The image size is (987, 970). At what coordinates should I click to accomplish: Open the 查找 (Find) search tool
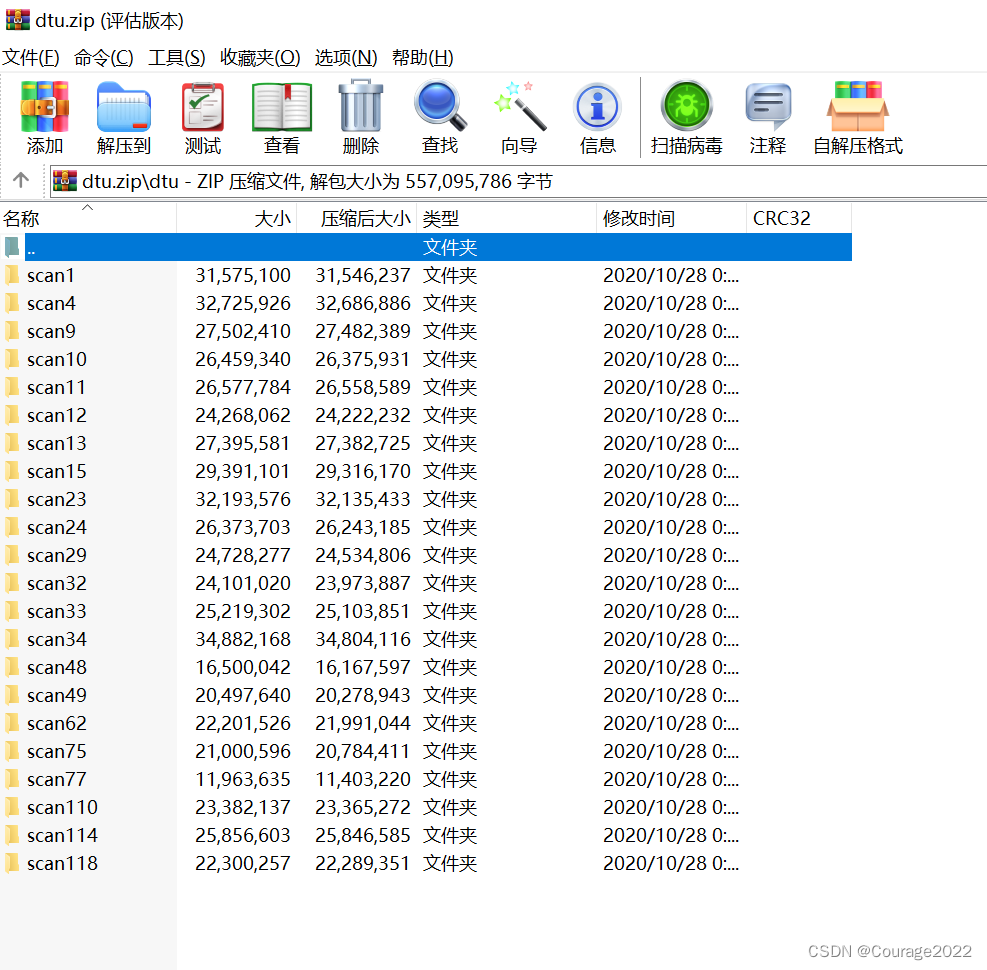(439, 116)
